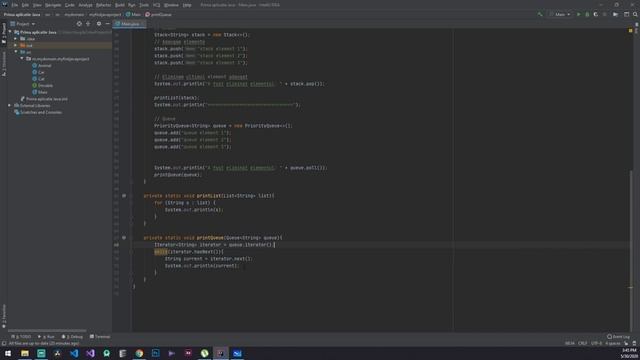Click Collapse All icon in Project panel
Image resolution: width=640 pixels, height=360 pixels.
point(88,24)
